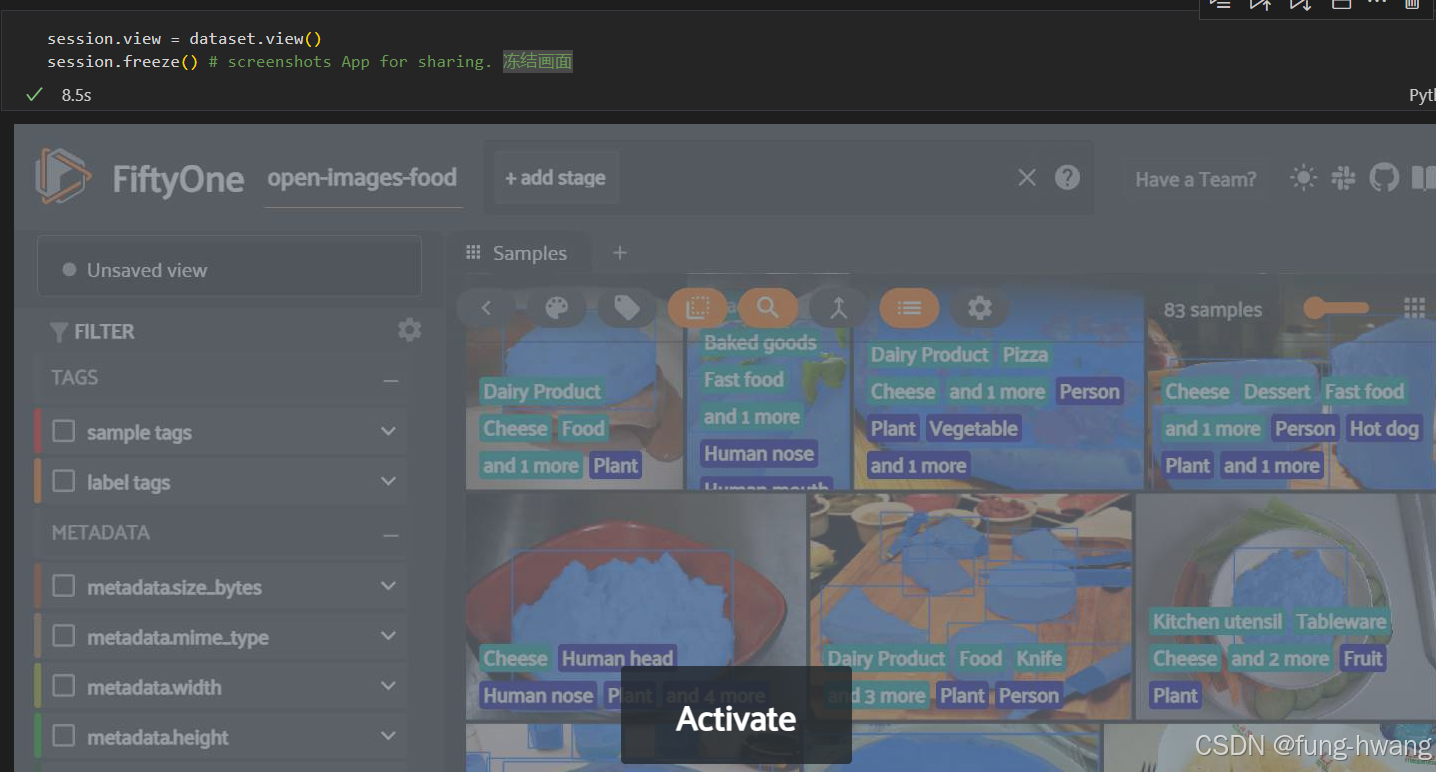Click the Vegetable label
This screenshot has width=1436, height=772.
[973, 428]
